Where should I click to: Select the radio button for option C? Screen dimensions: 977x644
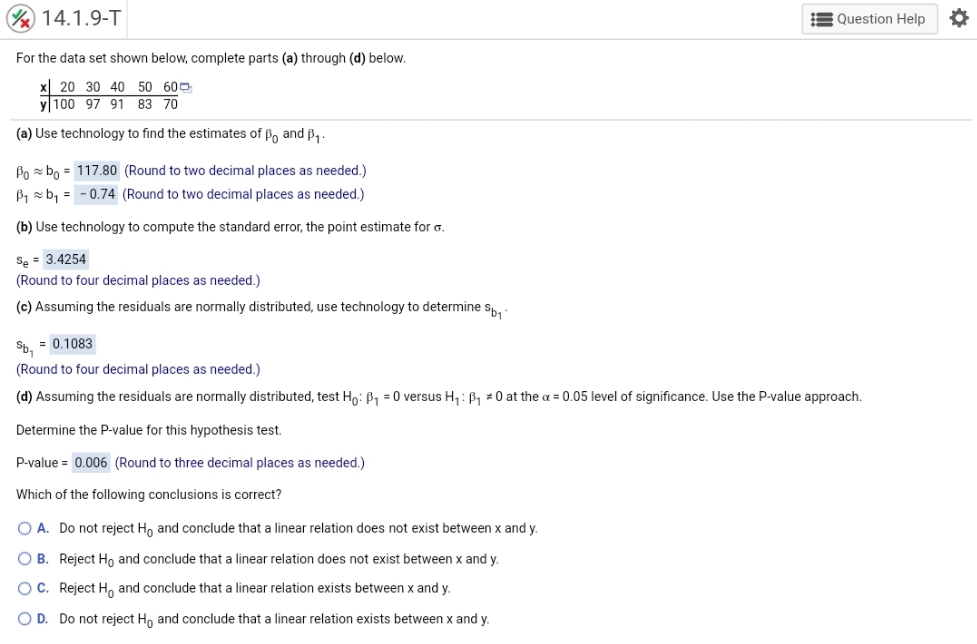[x=23, y=588]
